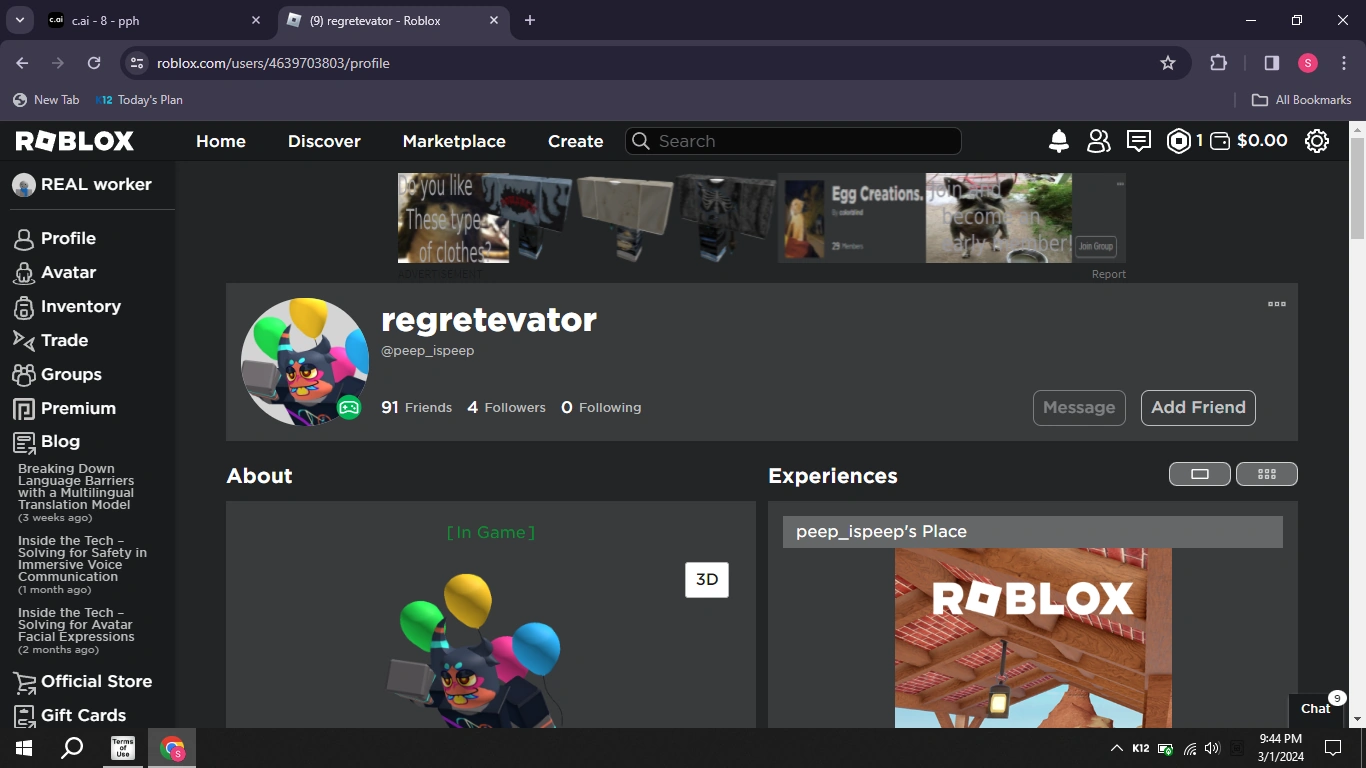Open the Discover menu item
Viewport: 1366px width, 768px height.
tap(324, 141)
